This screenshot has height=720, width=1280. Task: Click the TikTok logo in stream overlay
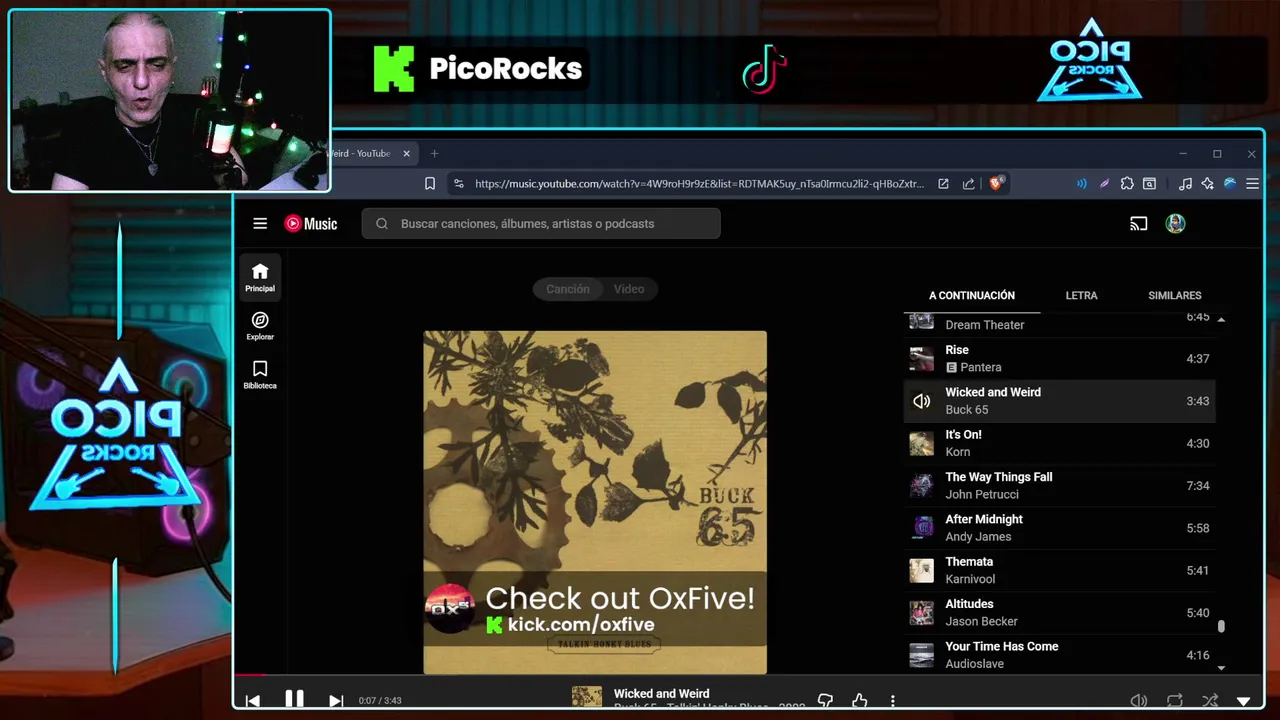pyautogui.click(x=765, y=69)
